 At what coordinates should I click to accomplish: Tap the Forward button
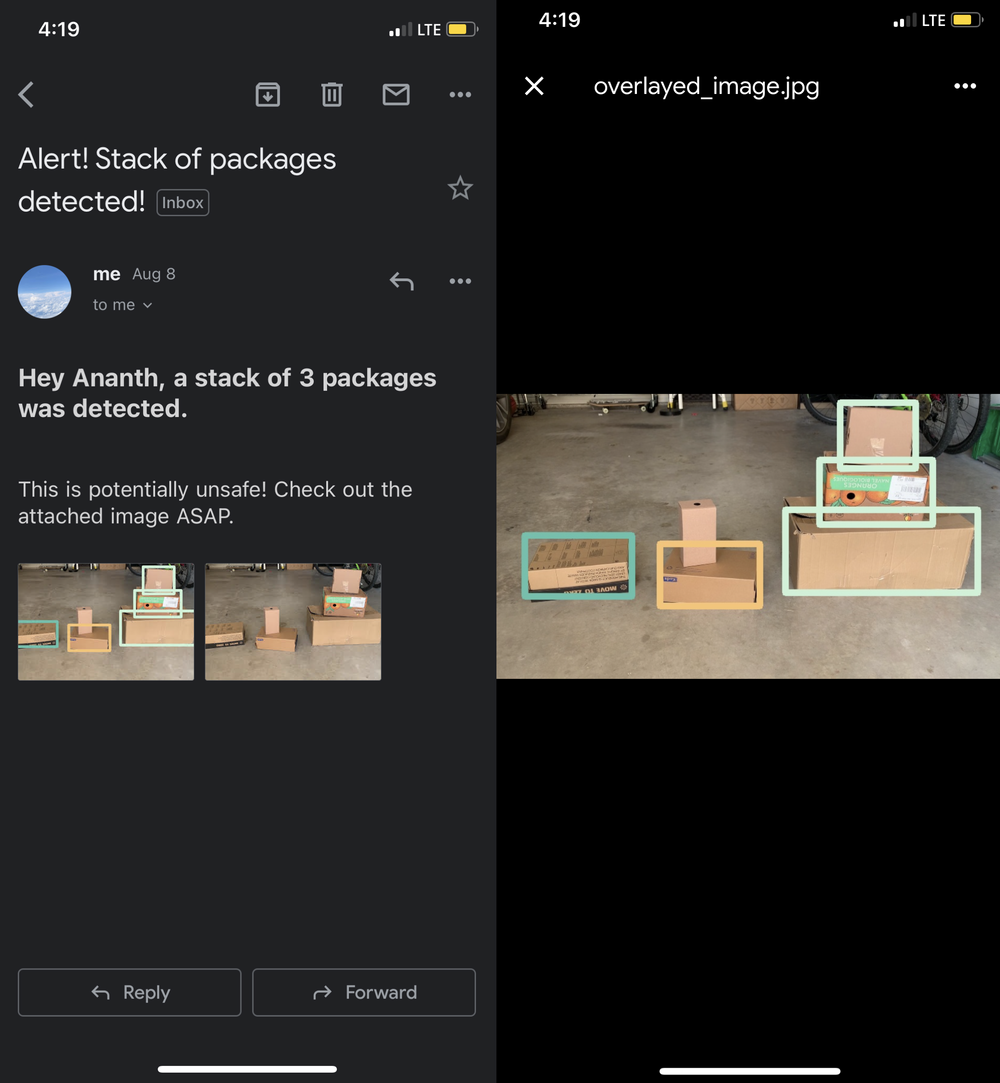point(363,992)
